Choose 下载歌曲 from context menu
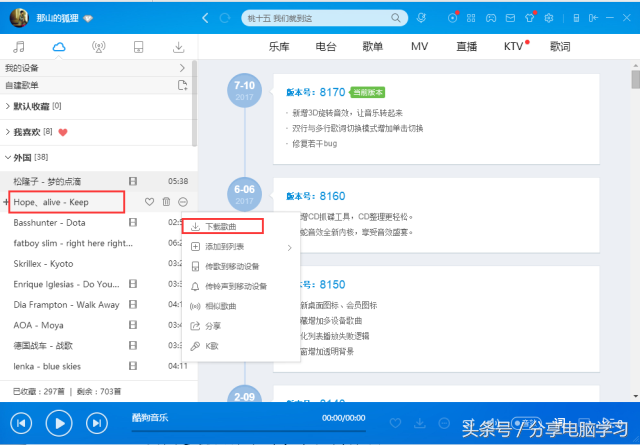The width and height of the screenshot is (640, 445). coord(223,226)
